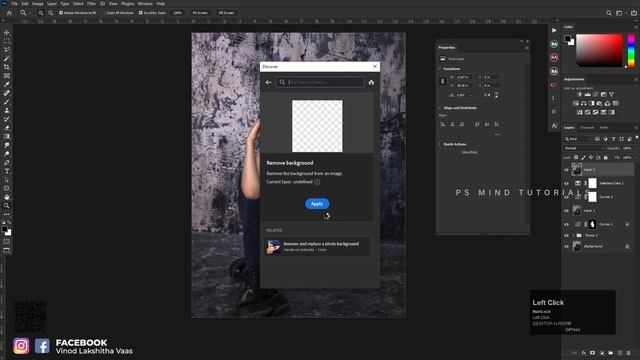Click the 100% zoom button
Image resolution: width=640 pixels, height=360 pixels.
(178, 13)
